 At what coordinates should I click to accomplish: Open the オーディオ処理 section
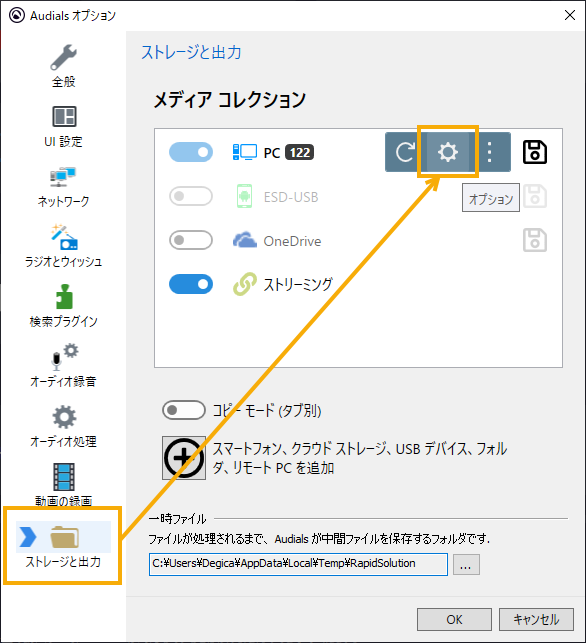click(64, 426)
